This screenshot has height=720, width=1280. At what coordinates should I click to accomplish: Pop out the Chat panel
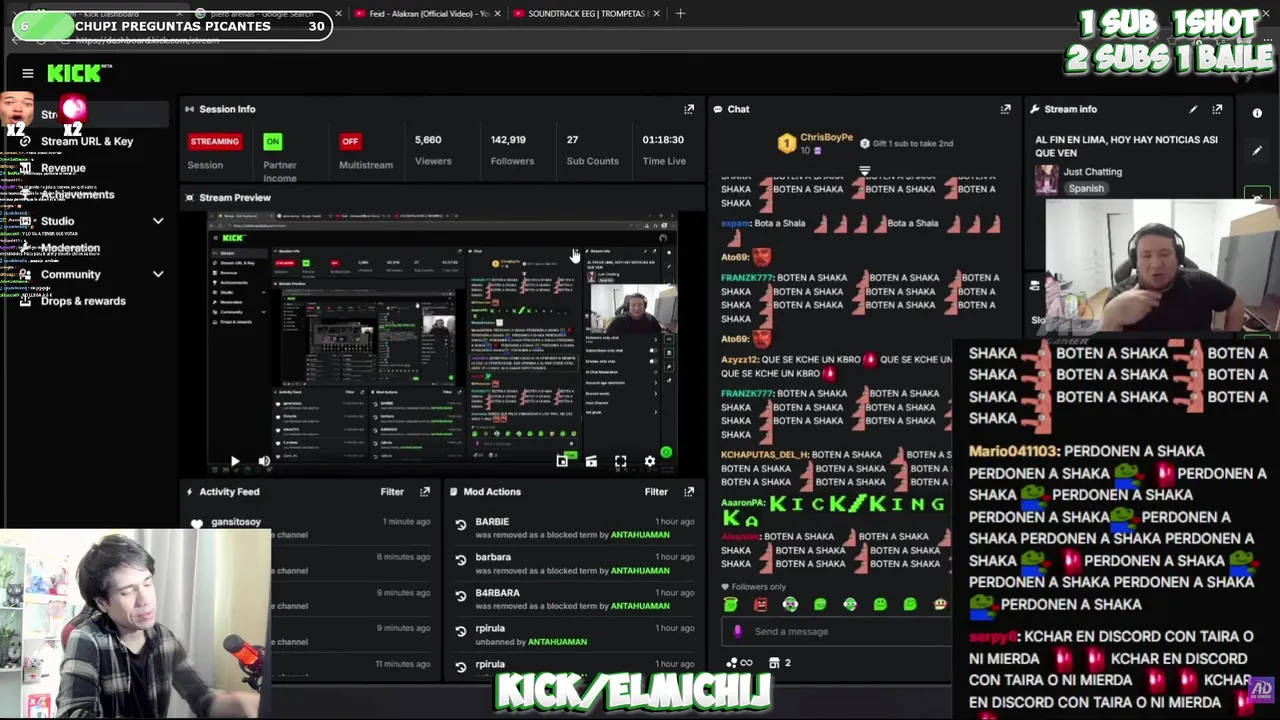click(x=1005, y=109)
